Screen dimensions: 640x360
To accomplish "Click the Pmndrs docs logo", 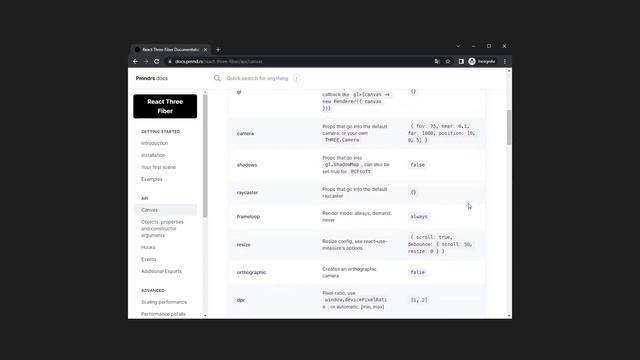I will click(152, 78).
